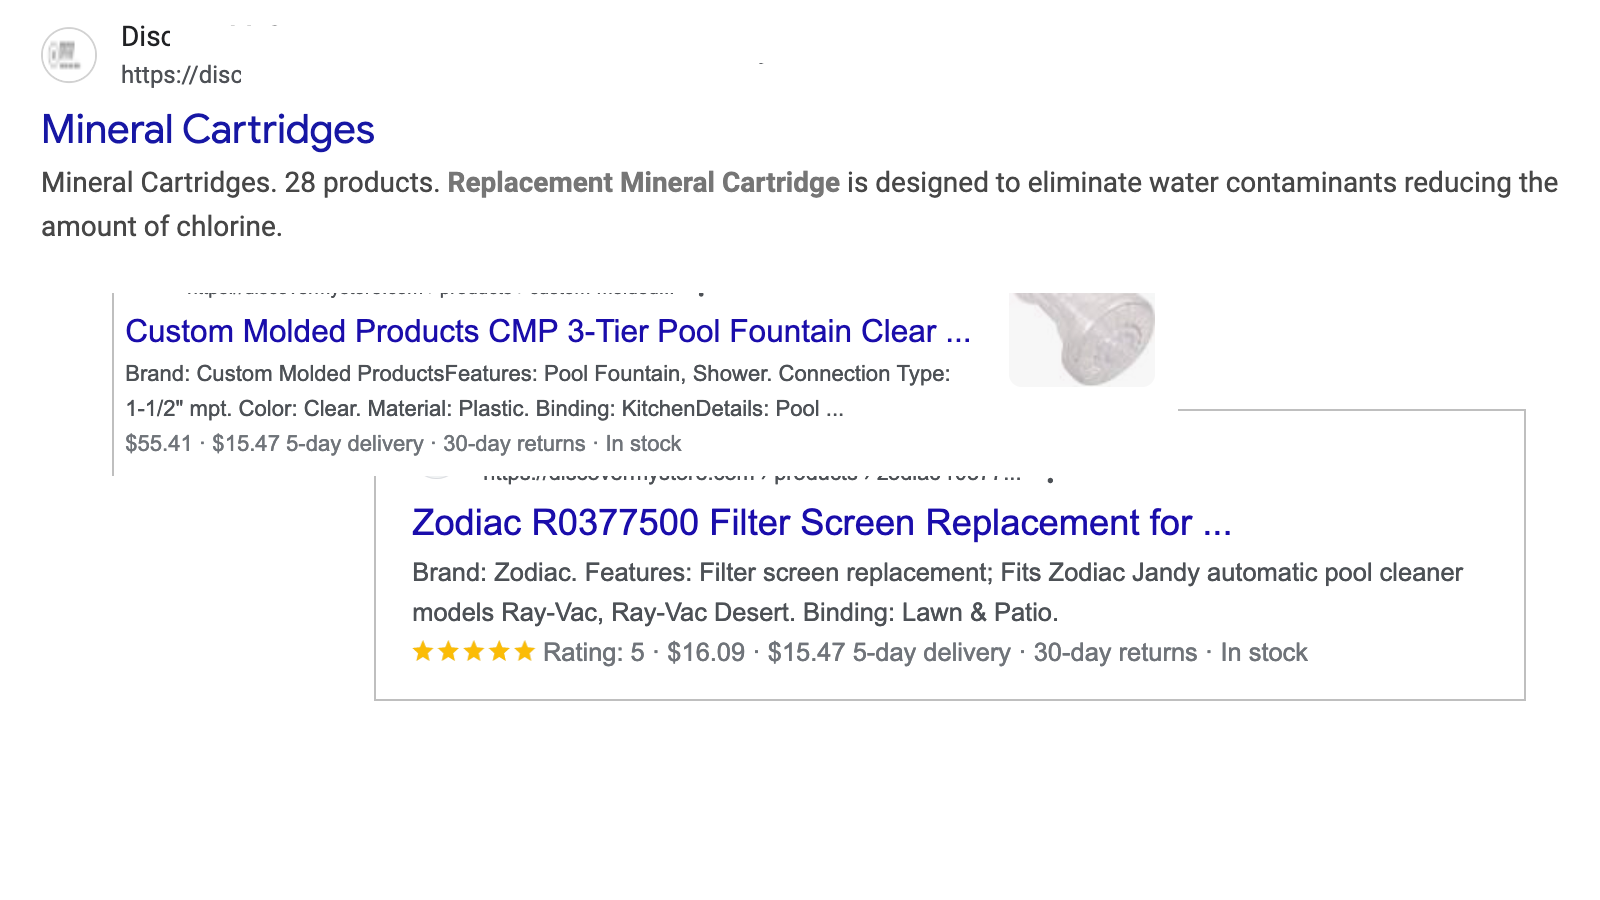Screen dimensions: 1600x900
Task: Click '30-day returns' on the Zodiac result
Action: (1114, 653)
